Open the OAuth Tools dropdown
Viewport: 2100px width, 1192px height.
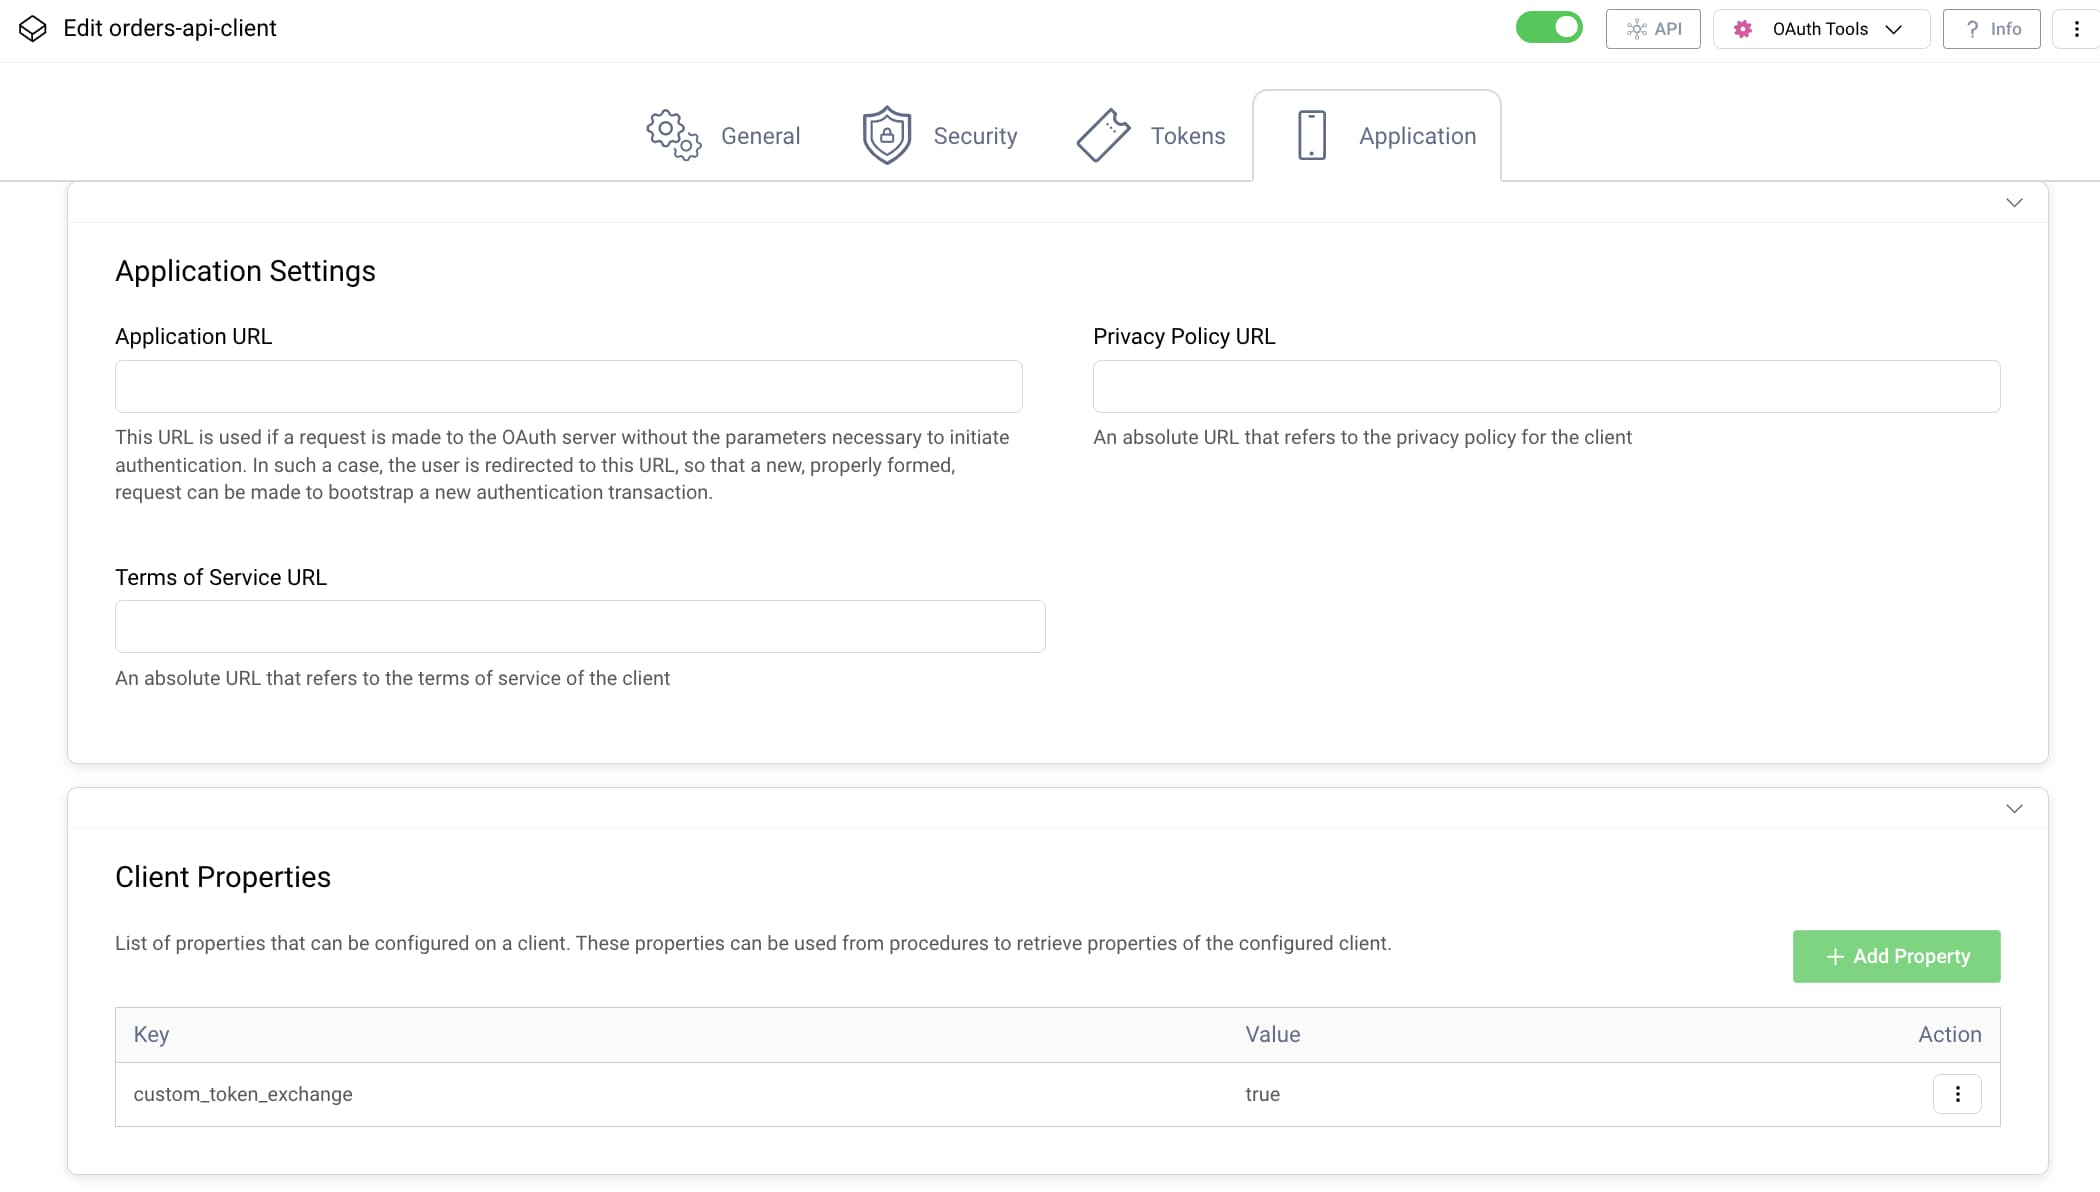tap(1893, 29)
